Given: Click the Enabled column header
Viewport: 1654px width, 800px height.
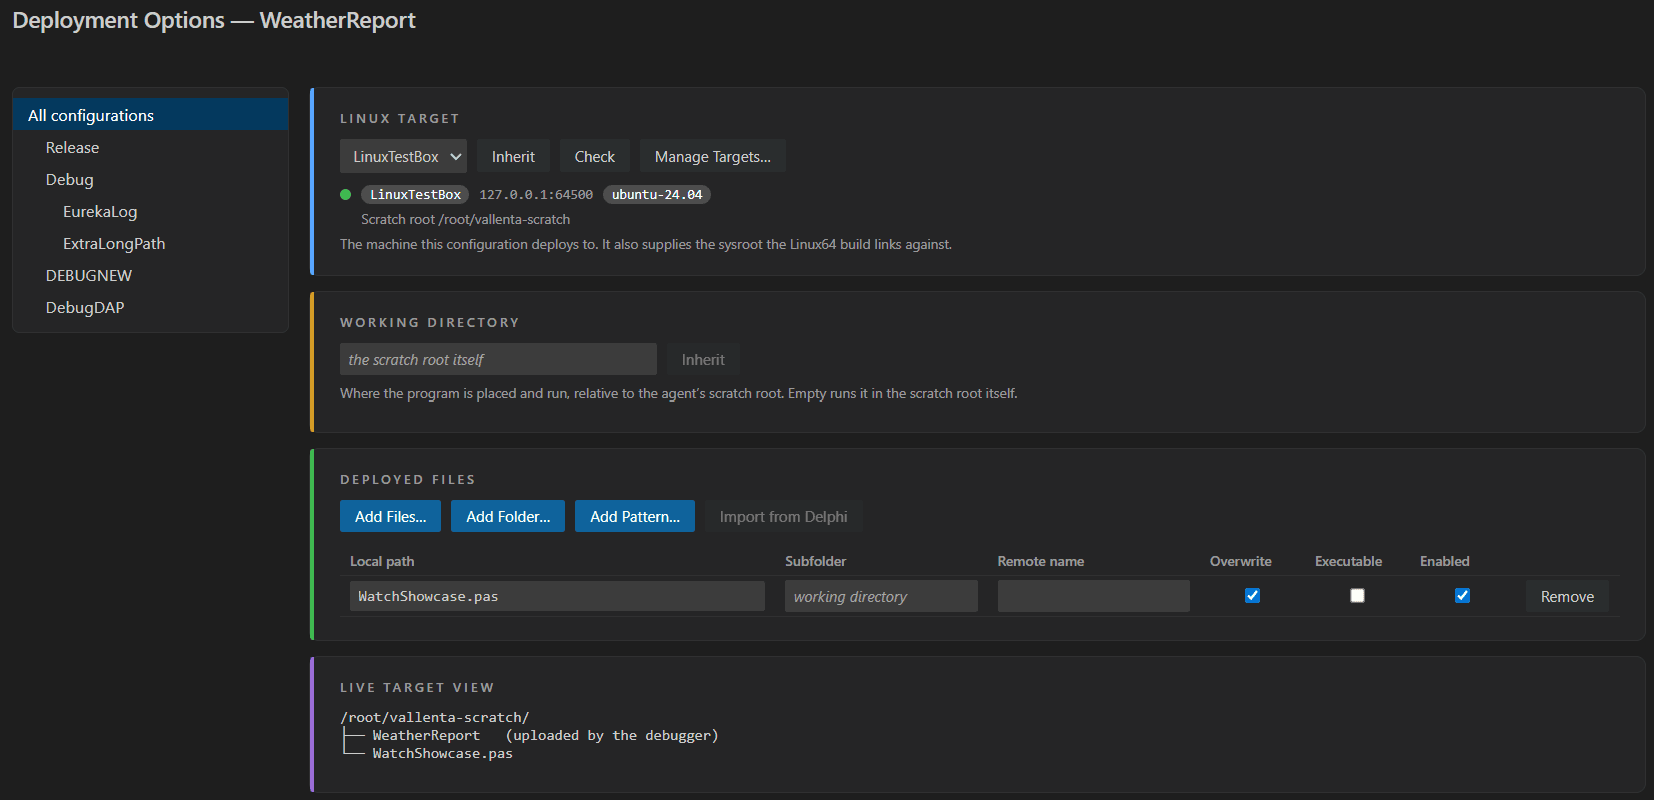Looking at the screenshot, I should tap(1444, 561).
